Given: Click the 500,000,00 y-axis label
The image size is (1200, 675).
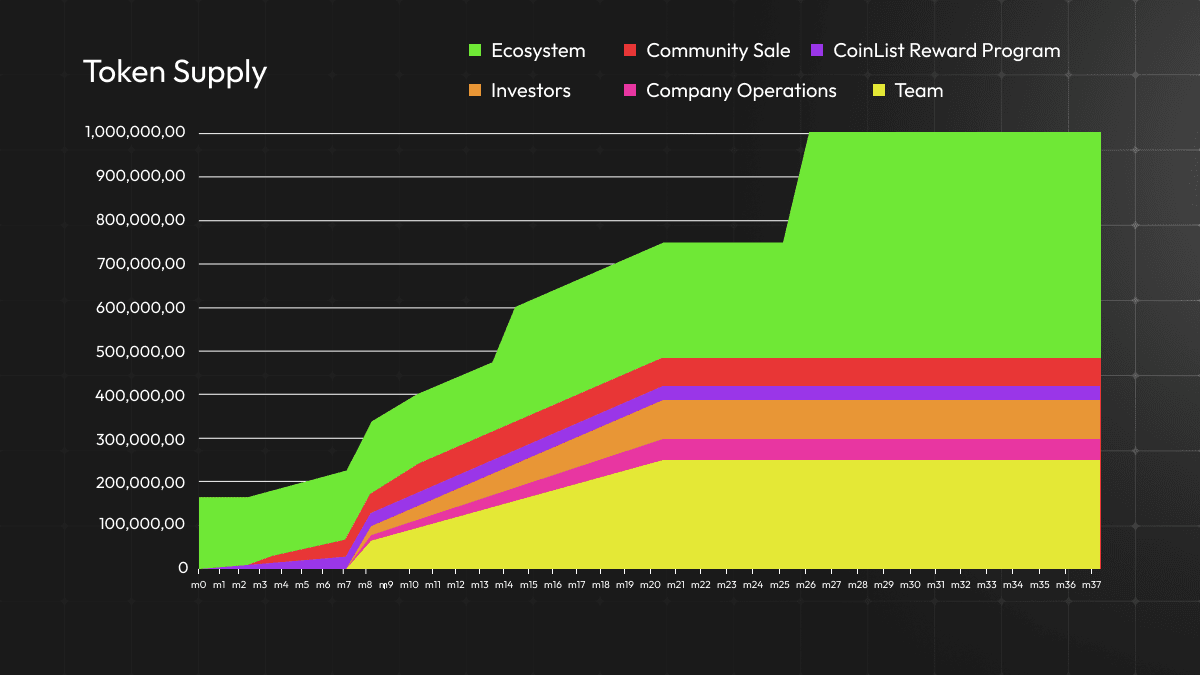Looking at the screenshot, I should point(140,351).
